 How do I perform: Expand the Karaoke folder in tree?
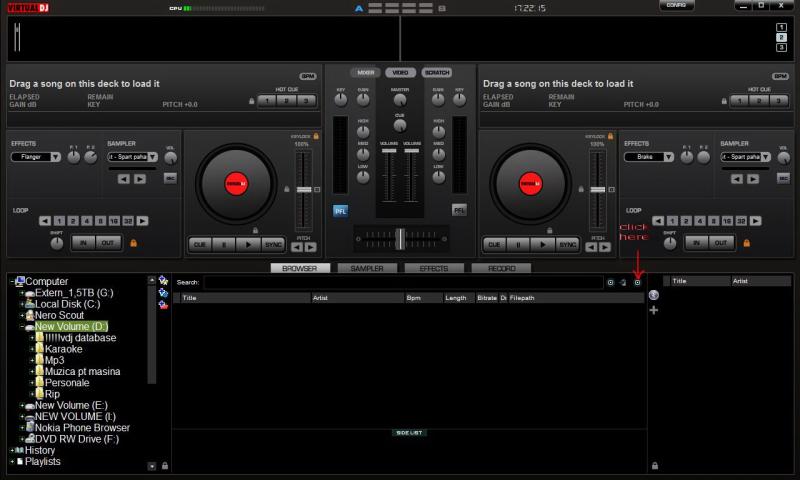(x=33, y=349)
